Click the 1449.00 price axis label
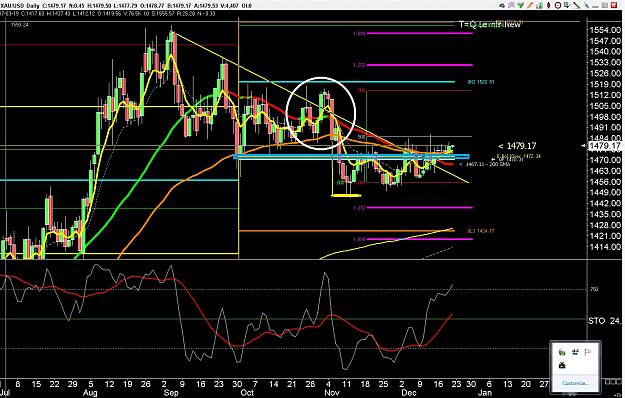 (x=605, y=193)
